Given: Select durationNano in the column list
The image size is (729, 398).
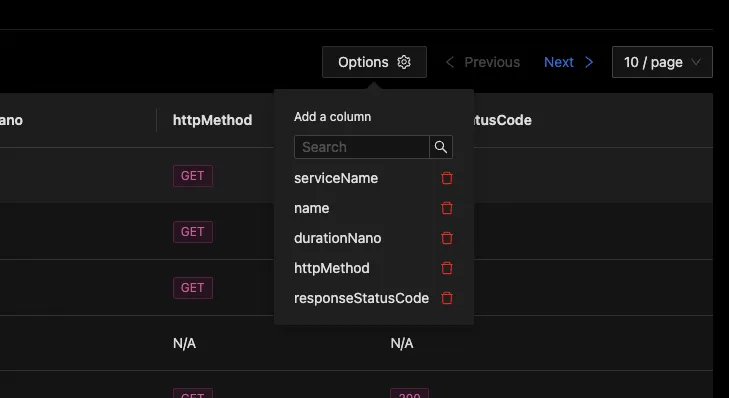Looking at the screenshot, I should click(x=338, y=238).
